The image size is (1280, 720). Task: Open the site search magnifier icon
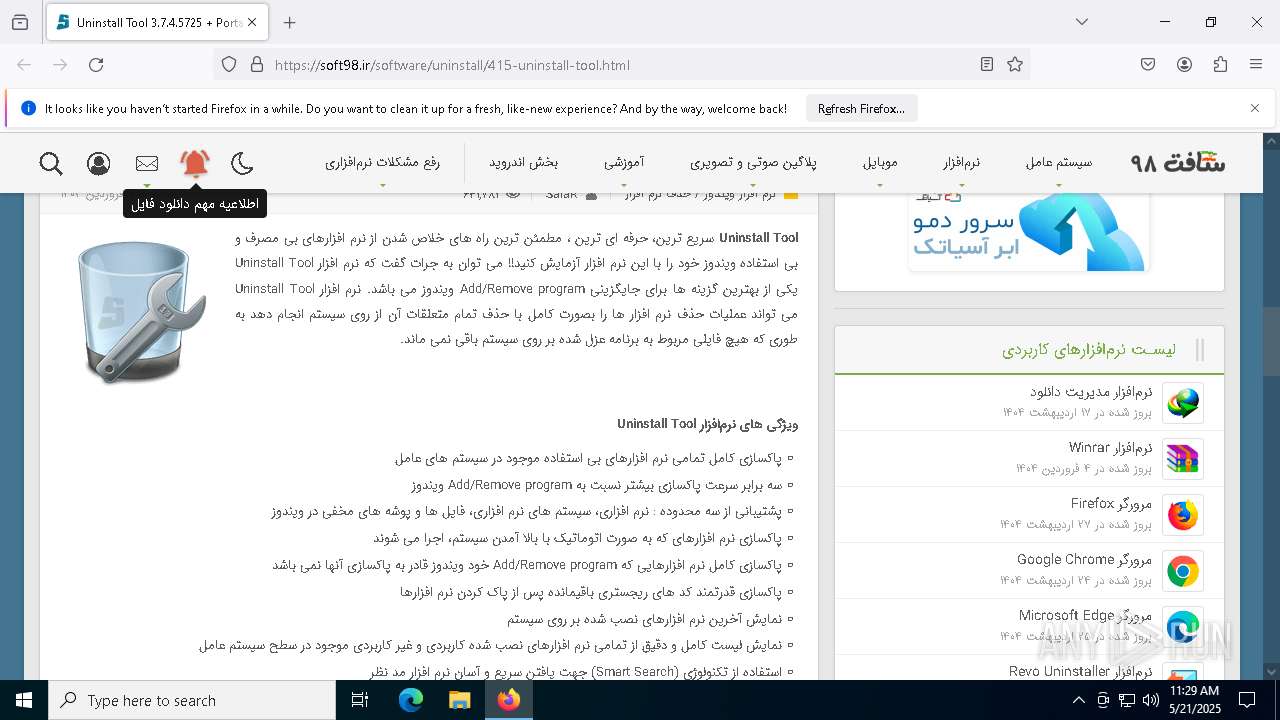coord(51,163)
